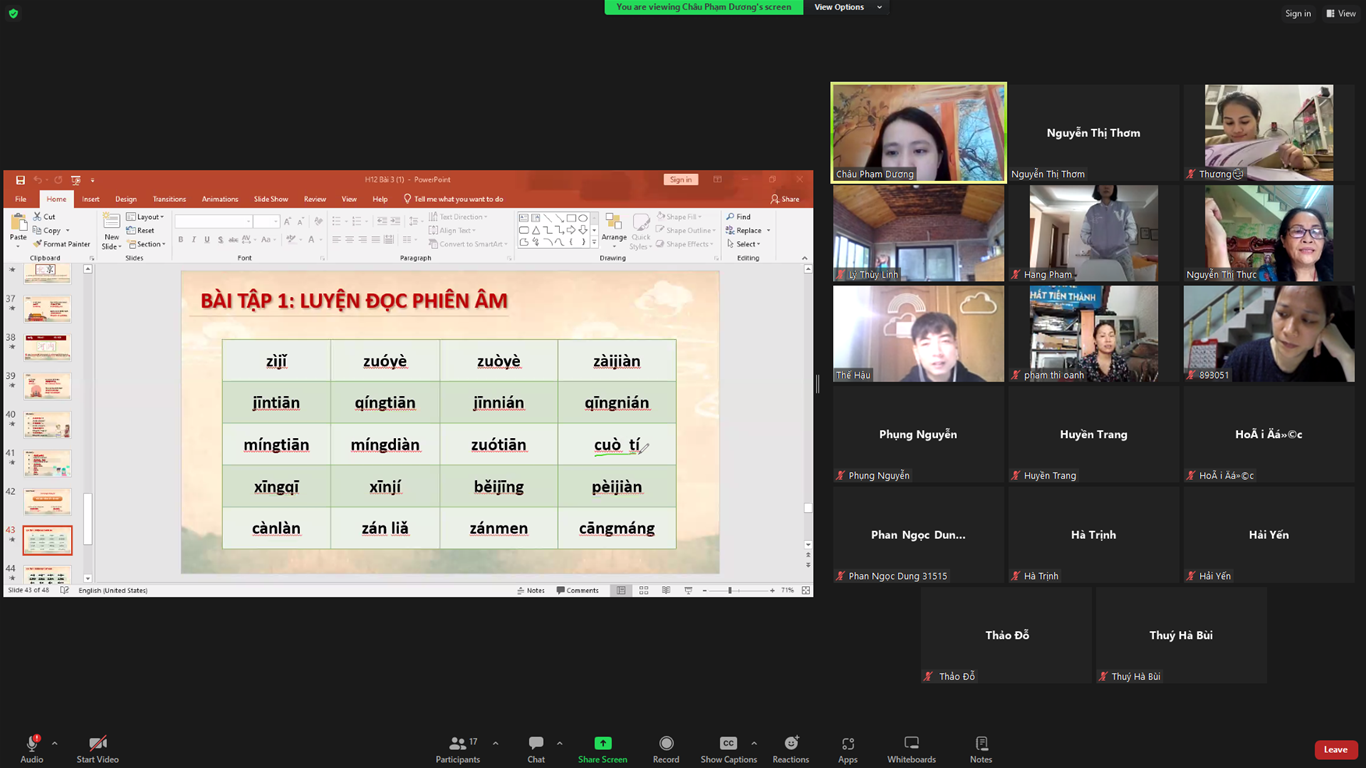Click Clear All Formatting icon

click(318, 221)
